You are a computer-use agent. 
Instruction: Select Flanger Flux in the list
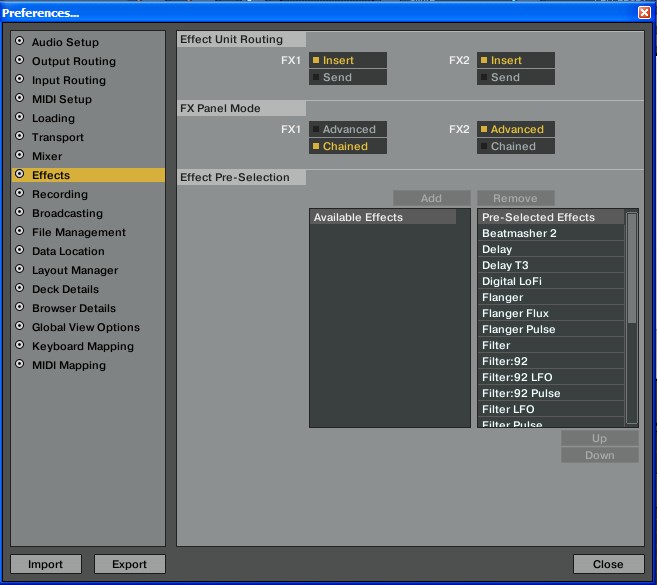click(x=551, y=313)
